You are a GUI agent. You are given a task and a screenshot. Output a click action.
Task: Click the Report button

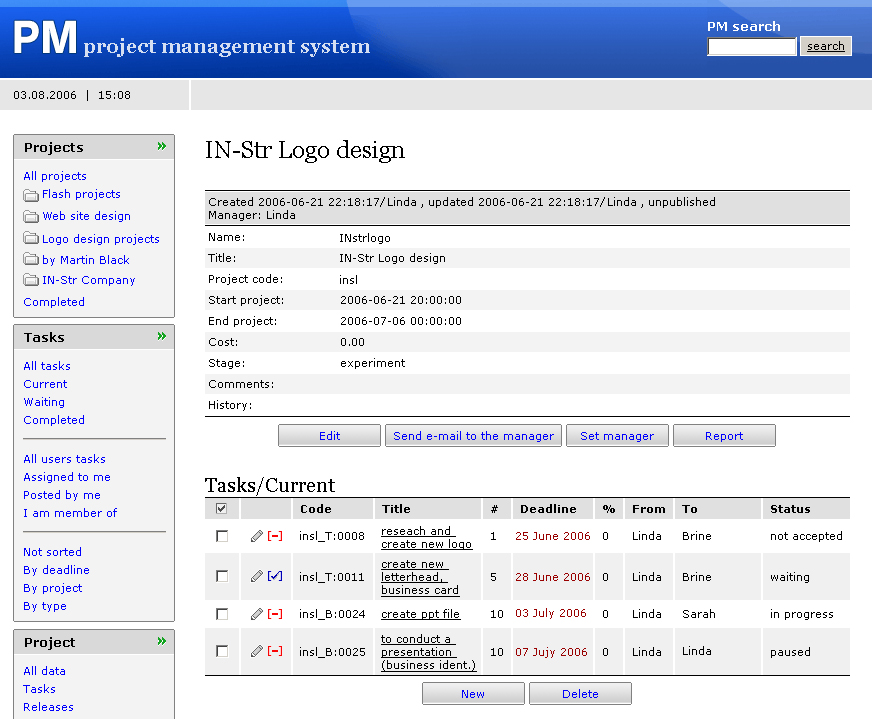tap(724, 436)
